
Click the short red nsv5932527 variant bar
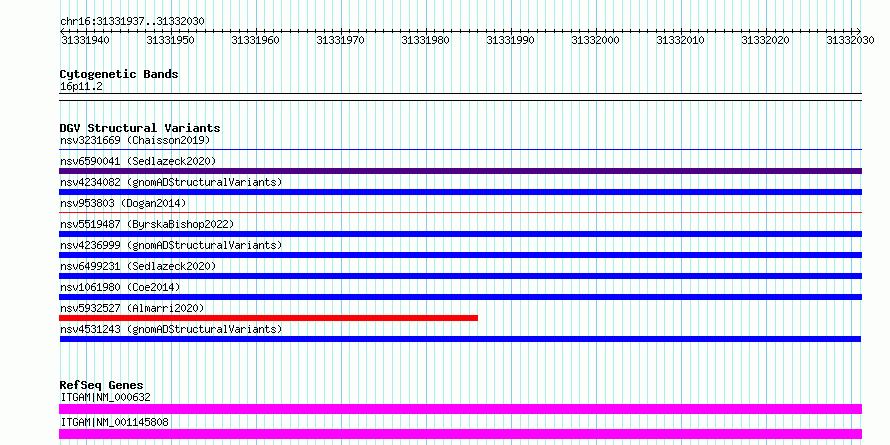tap(268, 318)
